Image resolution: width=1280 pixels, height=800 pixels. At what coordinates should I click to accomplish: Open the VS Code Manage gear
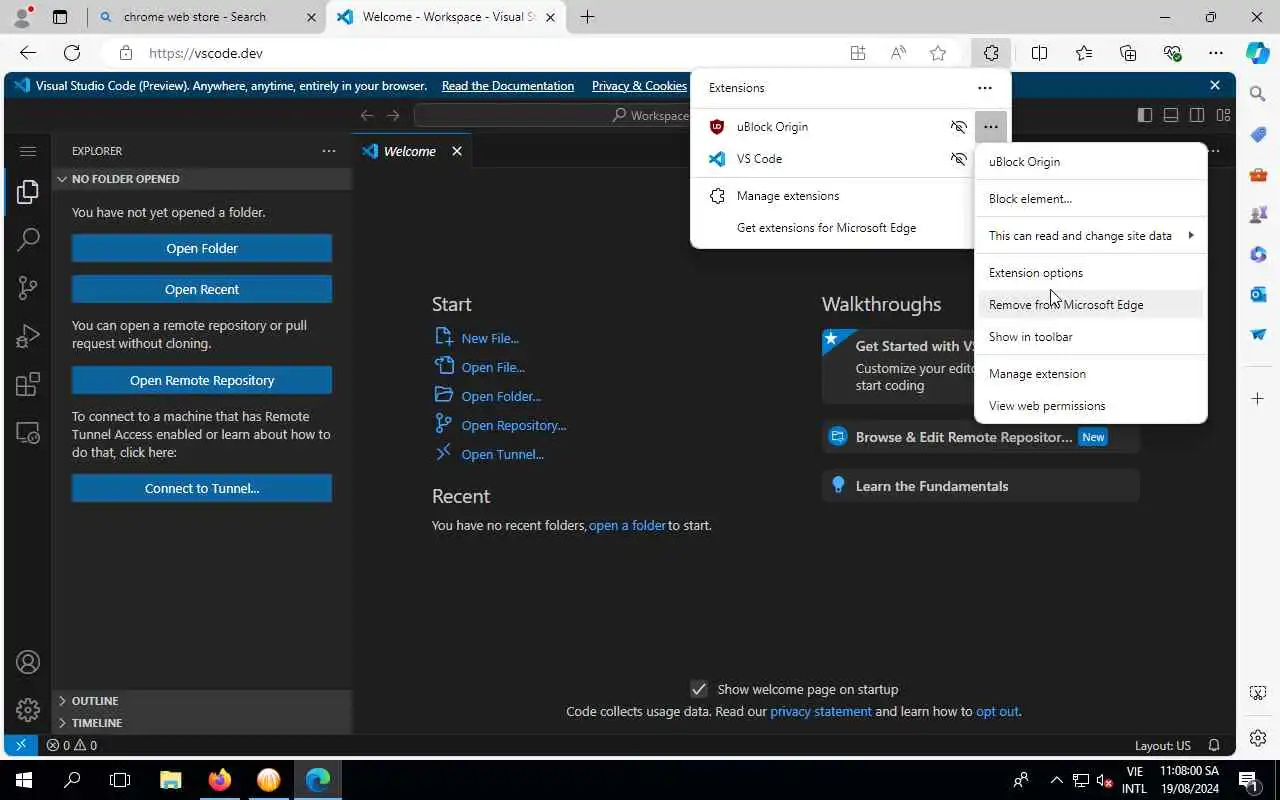28,710
